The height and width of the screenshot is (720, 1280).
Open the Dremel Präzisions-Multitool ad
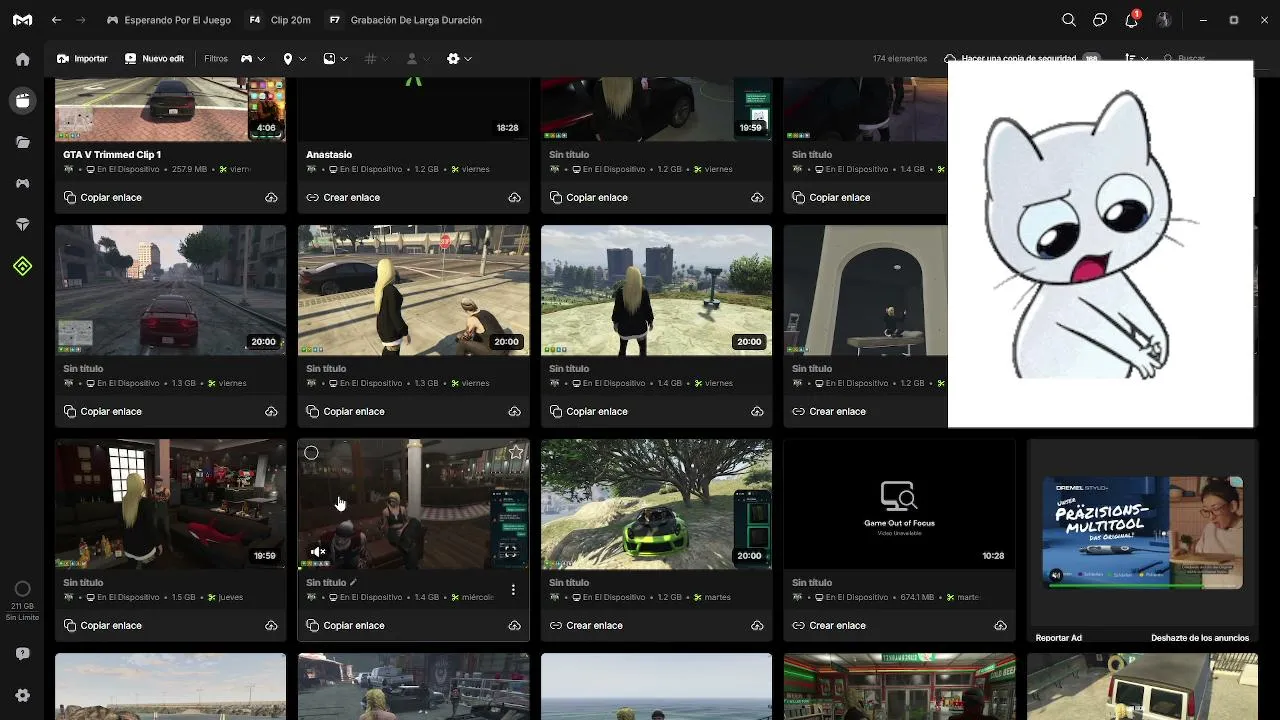(1142, 532)
